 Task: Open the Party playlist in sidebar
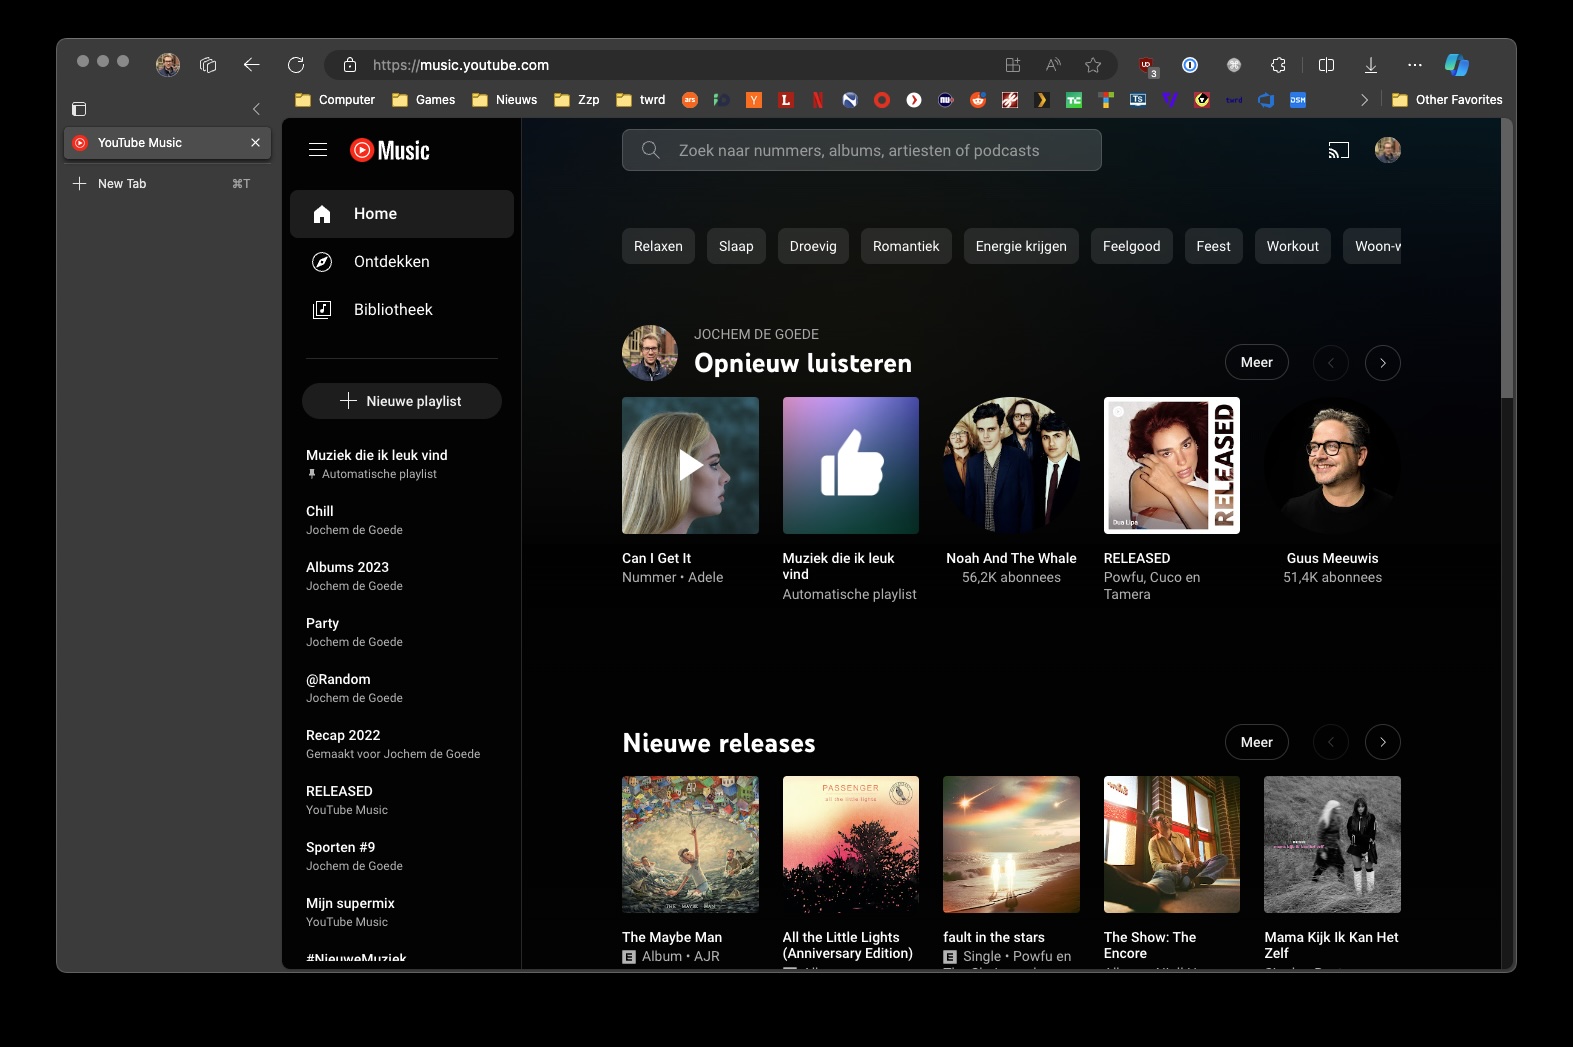pos(402,632)
